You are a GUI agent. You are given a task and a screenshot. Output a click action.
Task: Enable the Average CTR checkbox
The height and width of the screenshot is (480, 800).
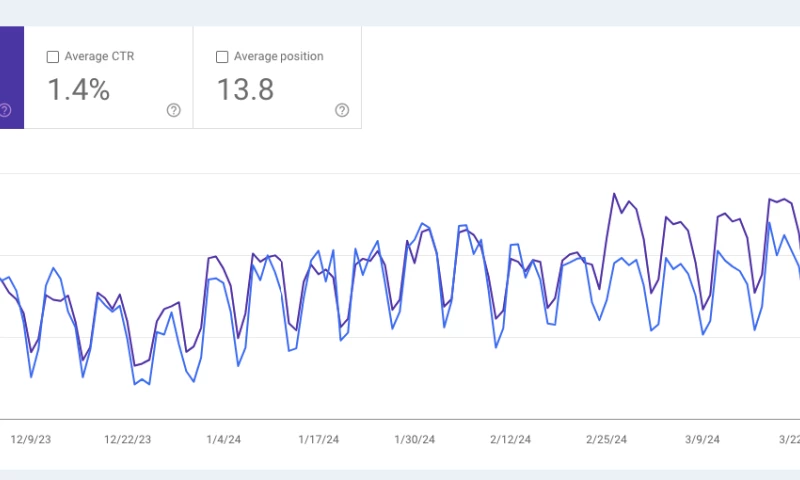53,57
